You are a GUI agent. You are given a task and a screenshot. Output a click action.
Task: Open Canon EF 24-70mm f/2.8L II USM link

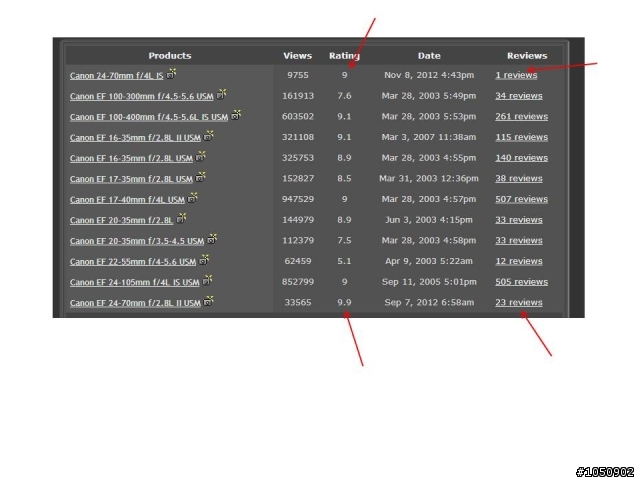click(135, 303)
